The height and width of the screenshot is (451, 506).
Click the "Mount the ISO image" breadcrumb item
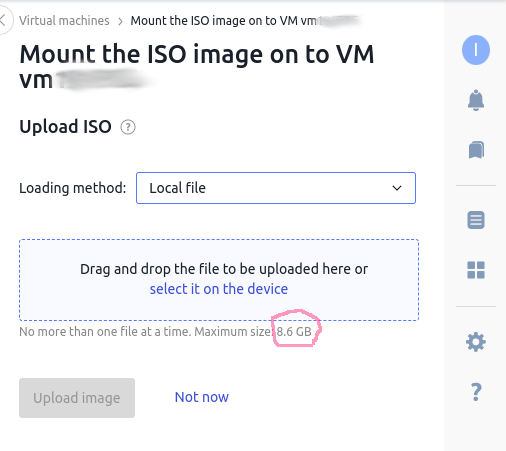[x=247, y=21]
